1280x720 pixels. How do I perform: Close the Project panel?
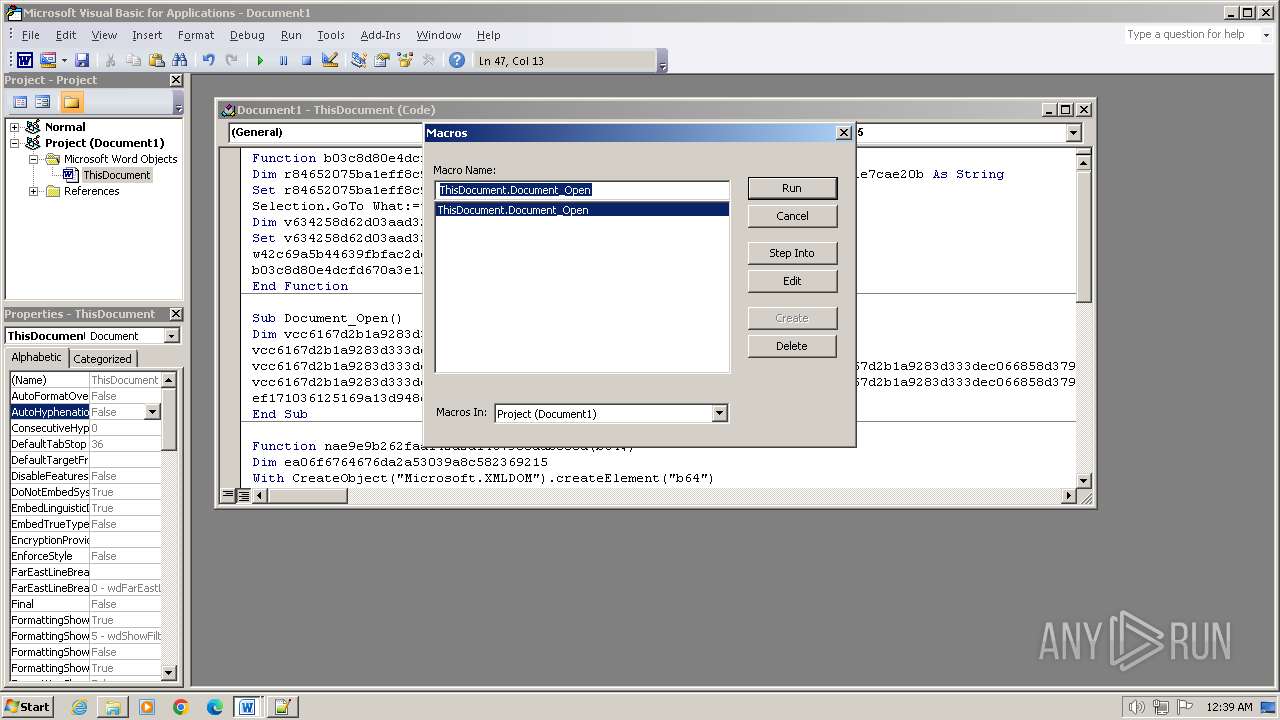click(x=176, y=80)
